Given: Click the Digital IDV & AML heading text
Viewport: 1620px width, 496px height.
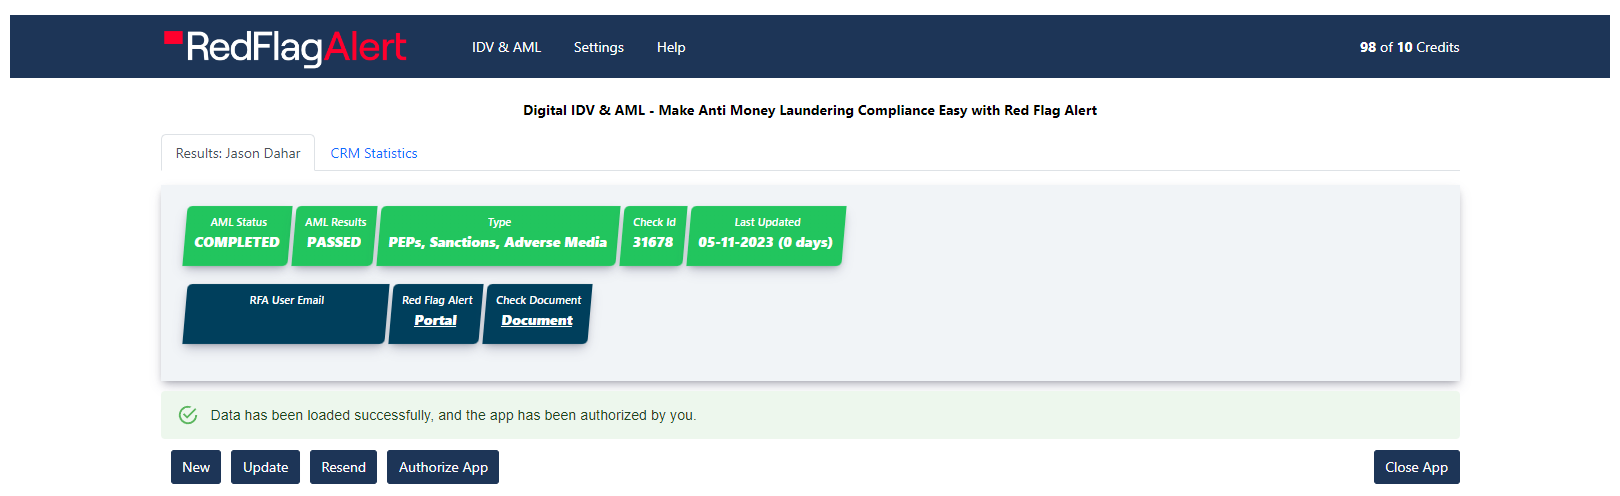Looking at the screenshot, I should point(810,110).
